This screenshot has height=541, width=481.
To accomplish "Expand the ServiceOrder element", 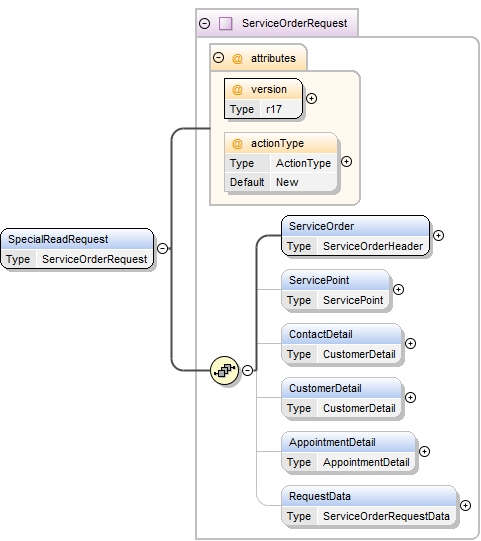I will pyautogui.click(x=438, y=236).
